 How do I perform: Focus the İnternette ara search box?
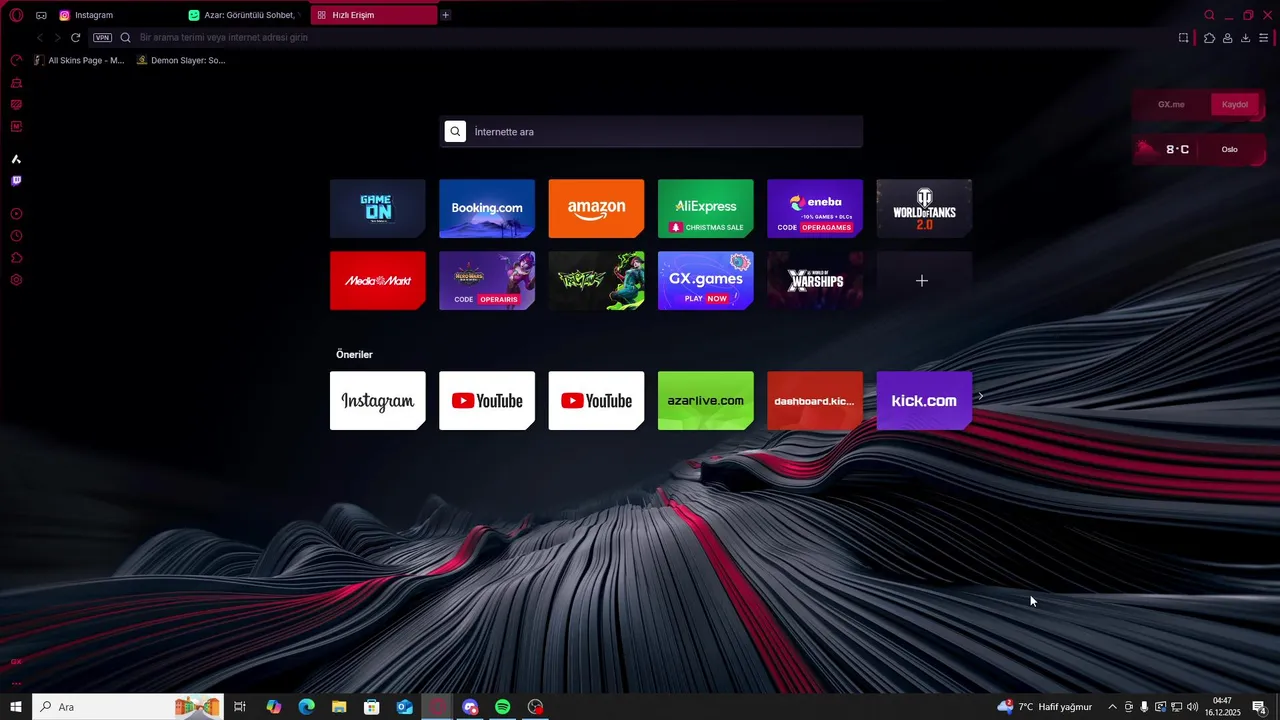651,131
